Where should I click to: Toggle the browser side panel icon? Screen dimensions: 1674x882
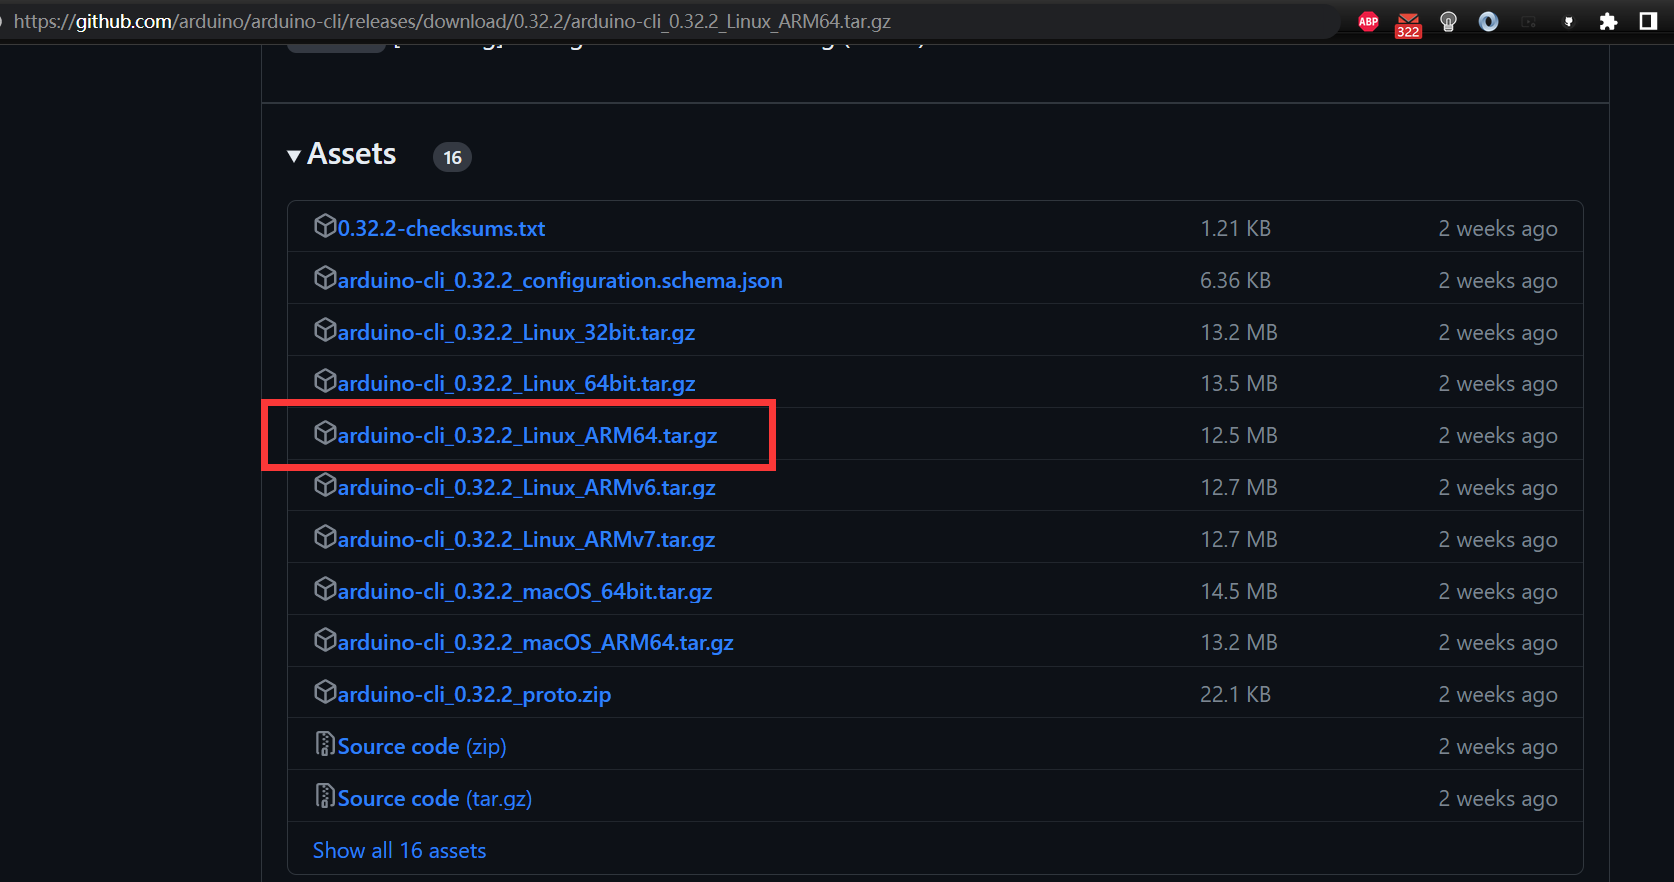point(1648,21)
